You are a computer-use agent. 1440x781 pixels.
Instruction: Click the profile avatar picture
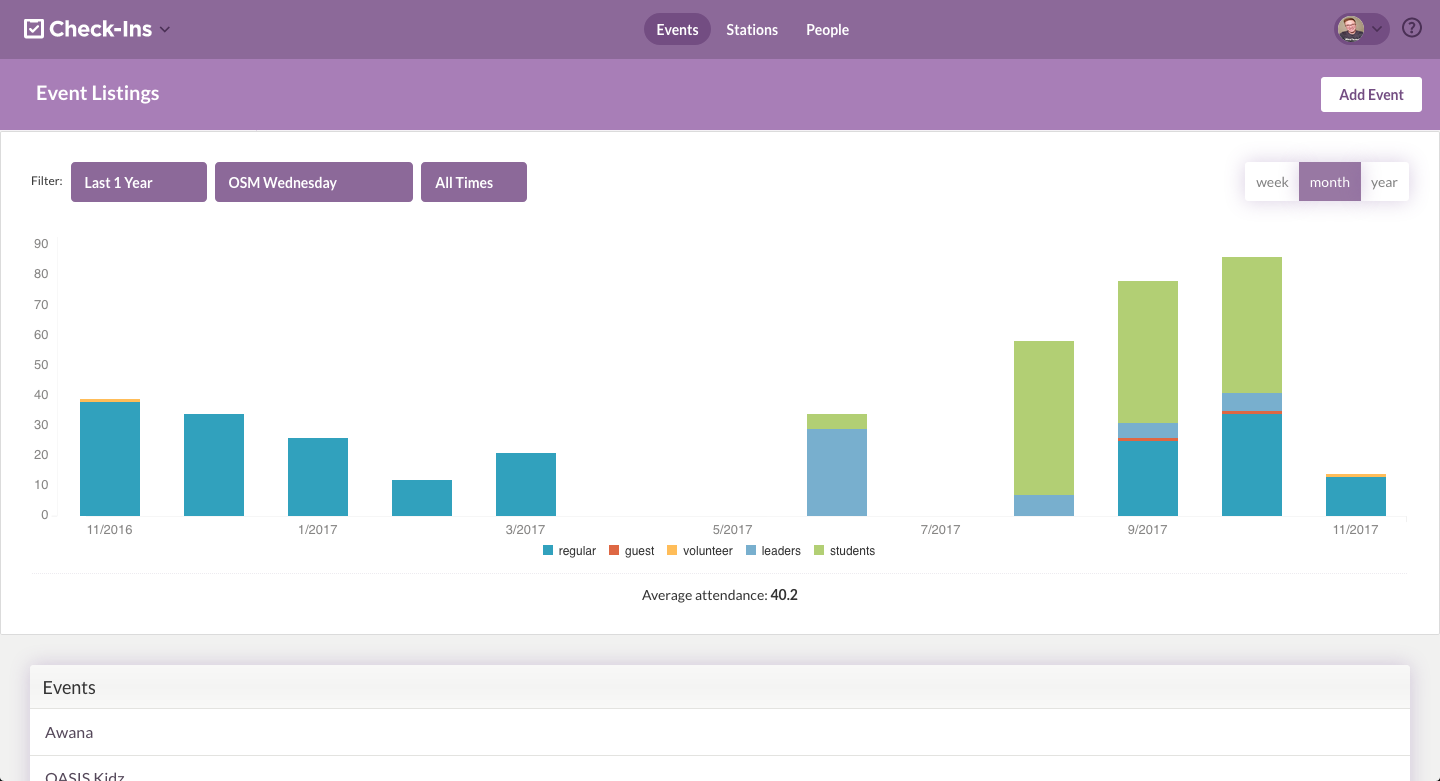click(x=1352, y=28)
